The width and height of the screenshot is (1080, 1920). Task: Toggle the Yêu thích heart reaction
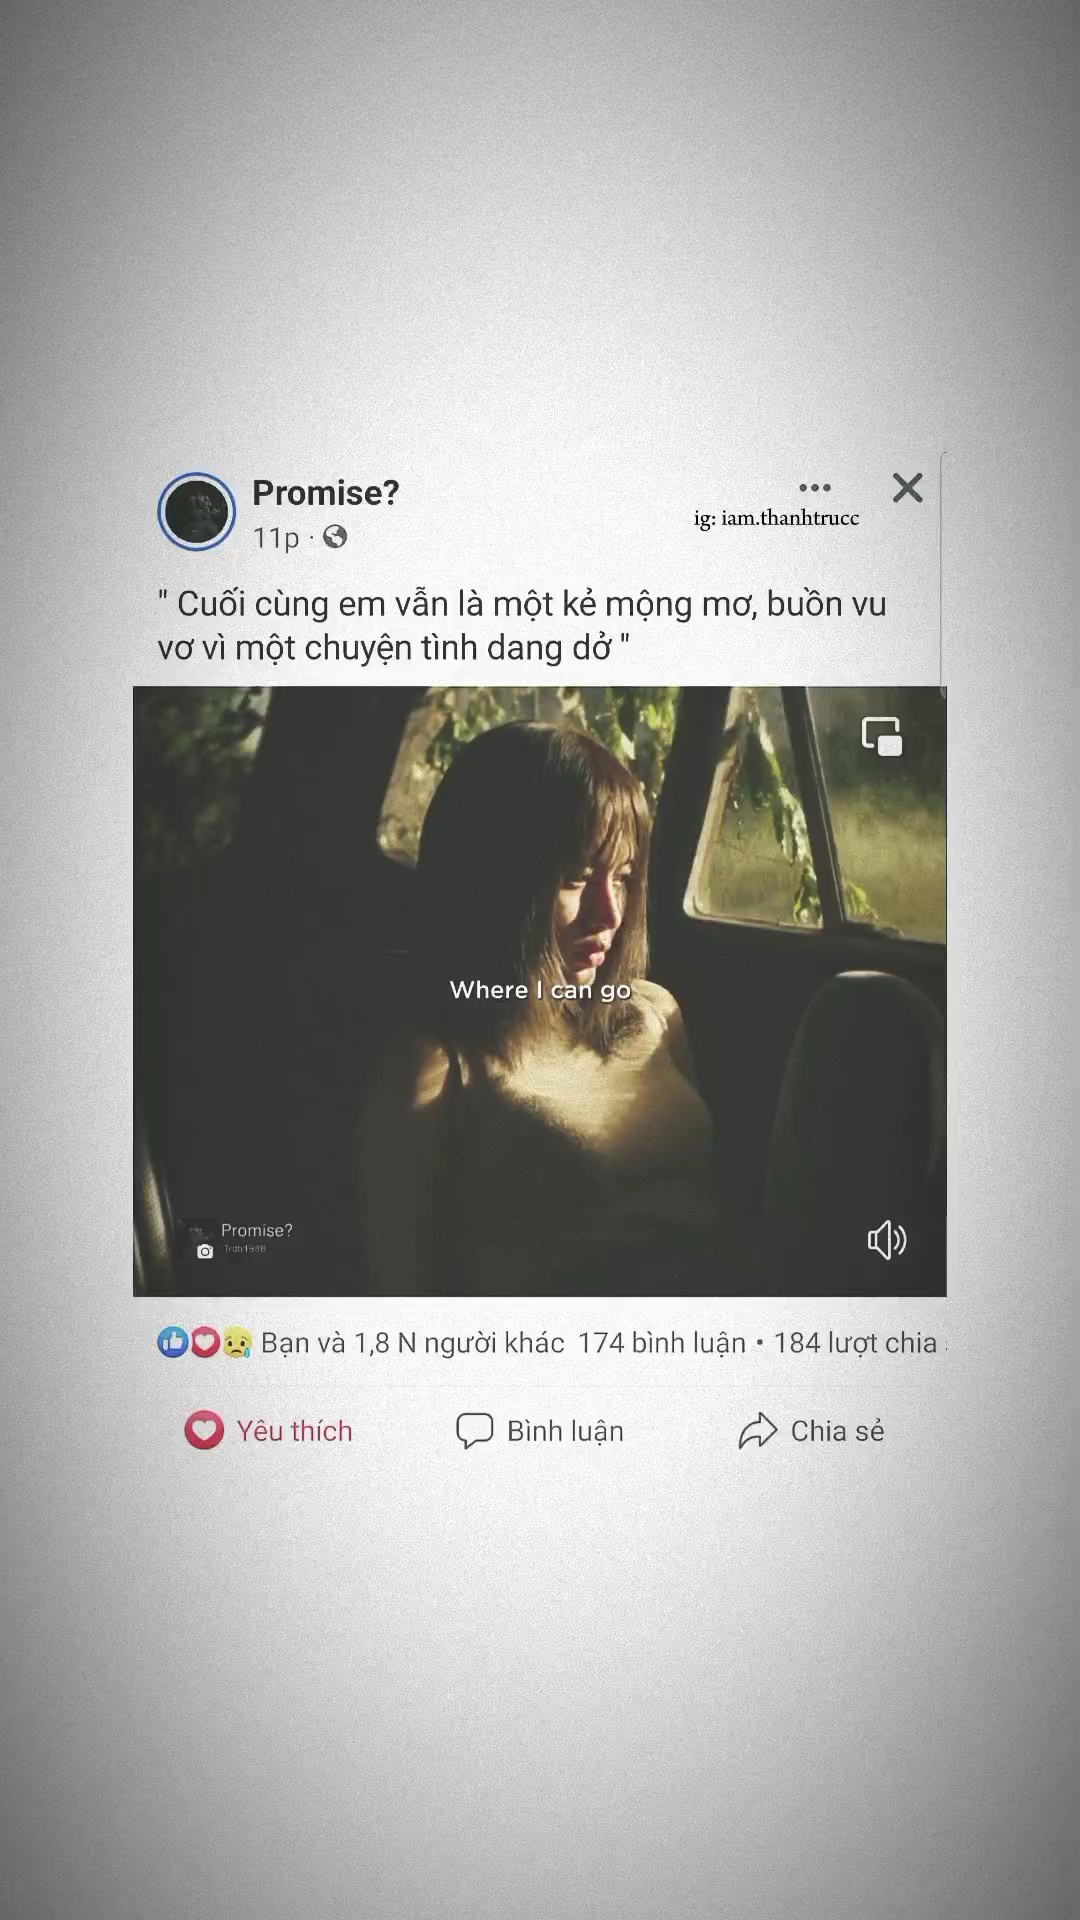[269, 1430]
